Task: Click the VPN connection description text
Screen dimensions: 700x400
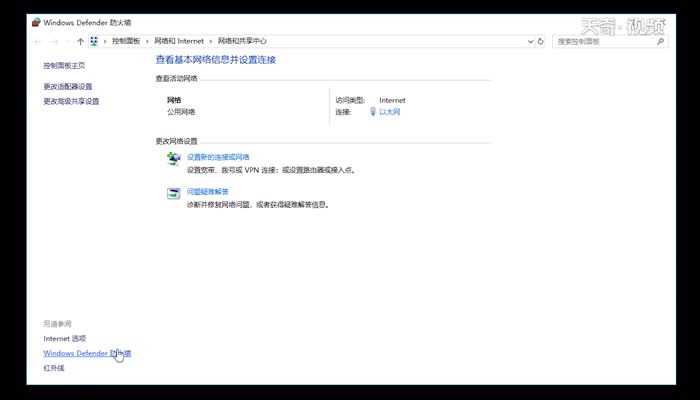Action: [x=271, y=170]
